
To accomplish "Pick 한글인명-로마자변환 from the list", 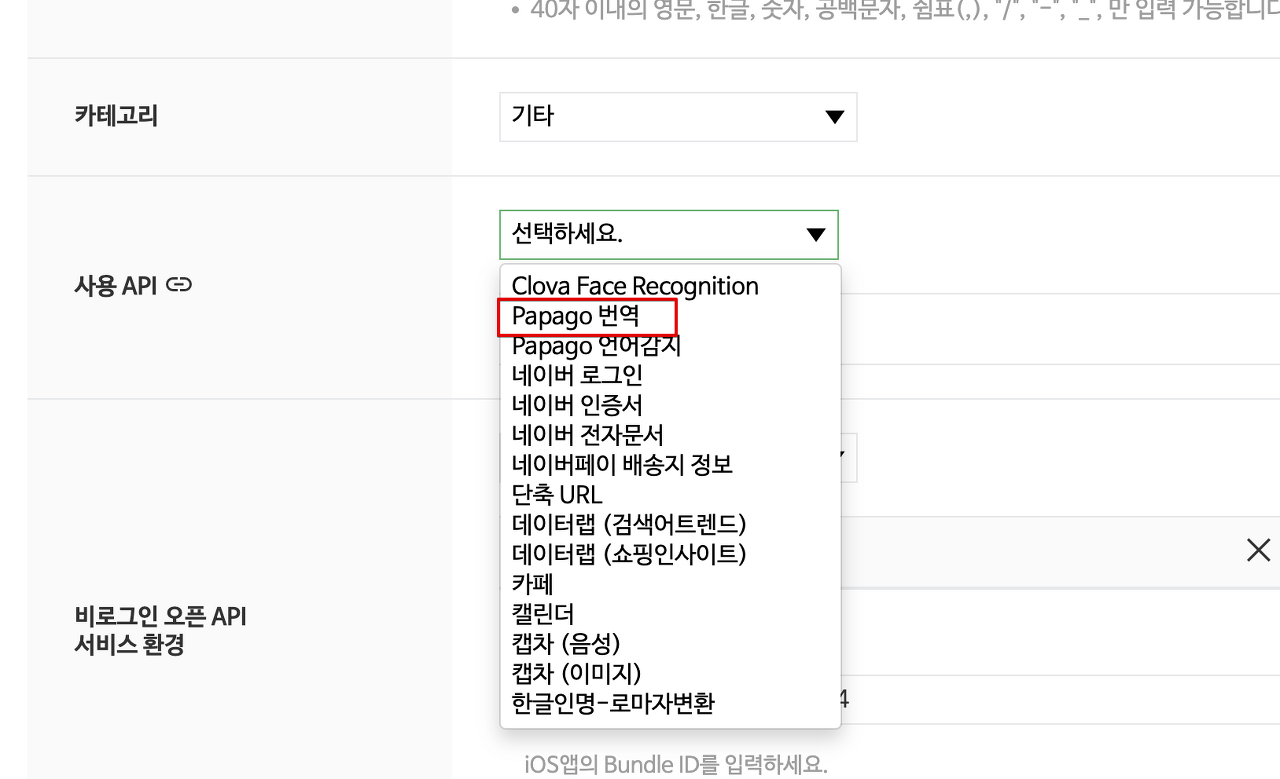I will tap(613, 703).
